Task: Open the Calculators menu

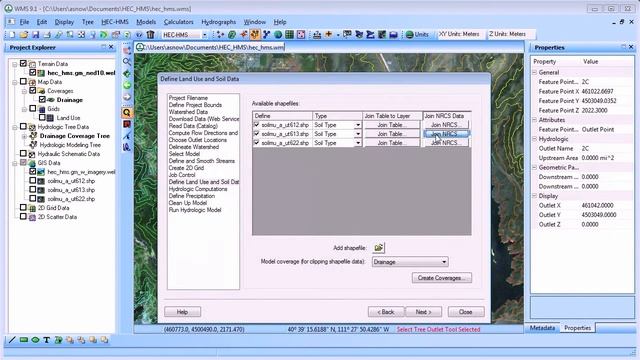Action: (x=178, y=22)
